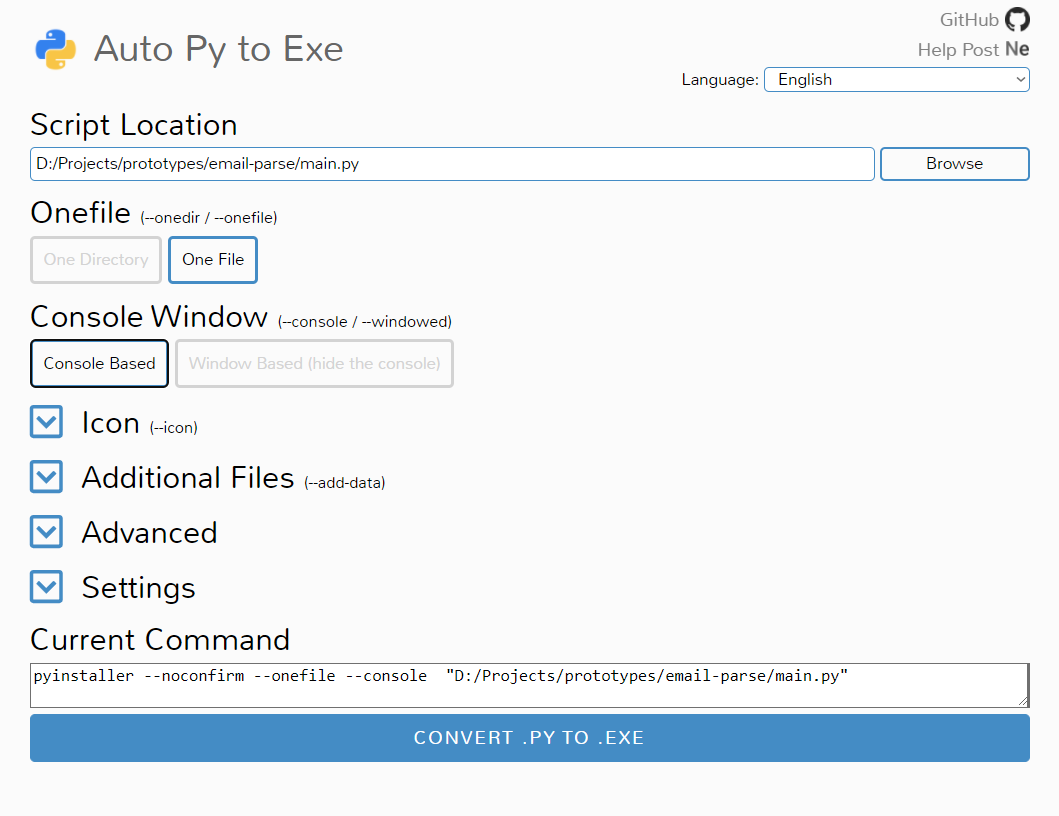This screenshot has height=816, width=1059.
Task: Click the Advanced heading text
Action: 149,533
